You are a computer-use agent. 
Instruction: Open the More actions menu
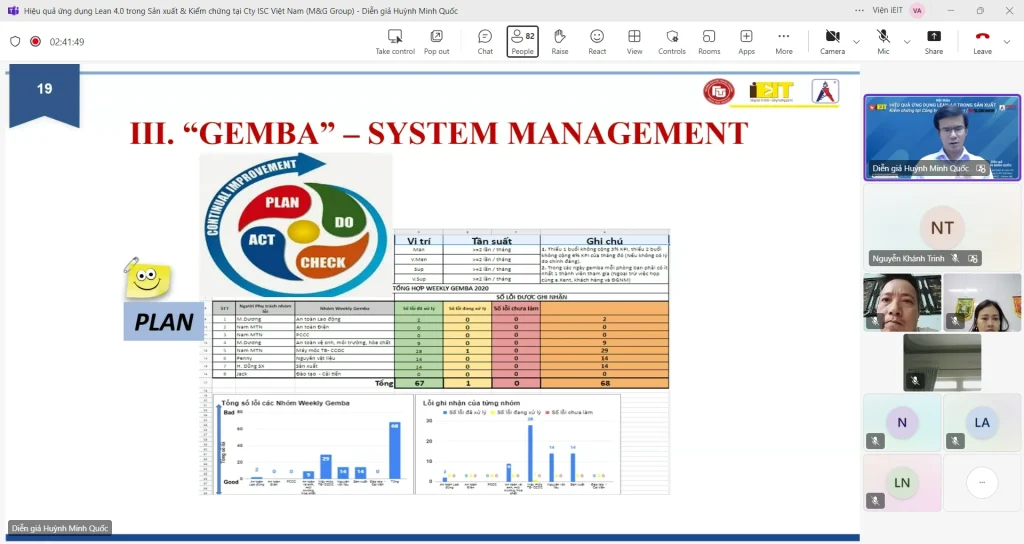click(x=783, y=41)
